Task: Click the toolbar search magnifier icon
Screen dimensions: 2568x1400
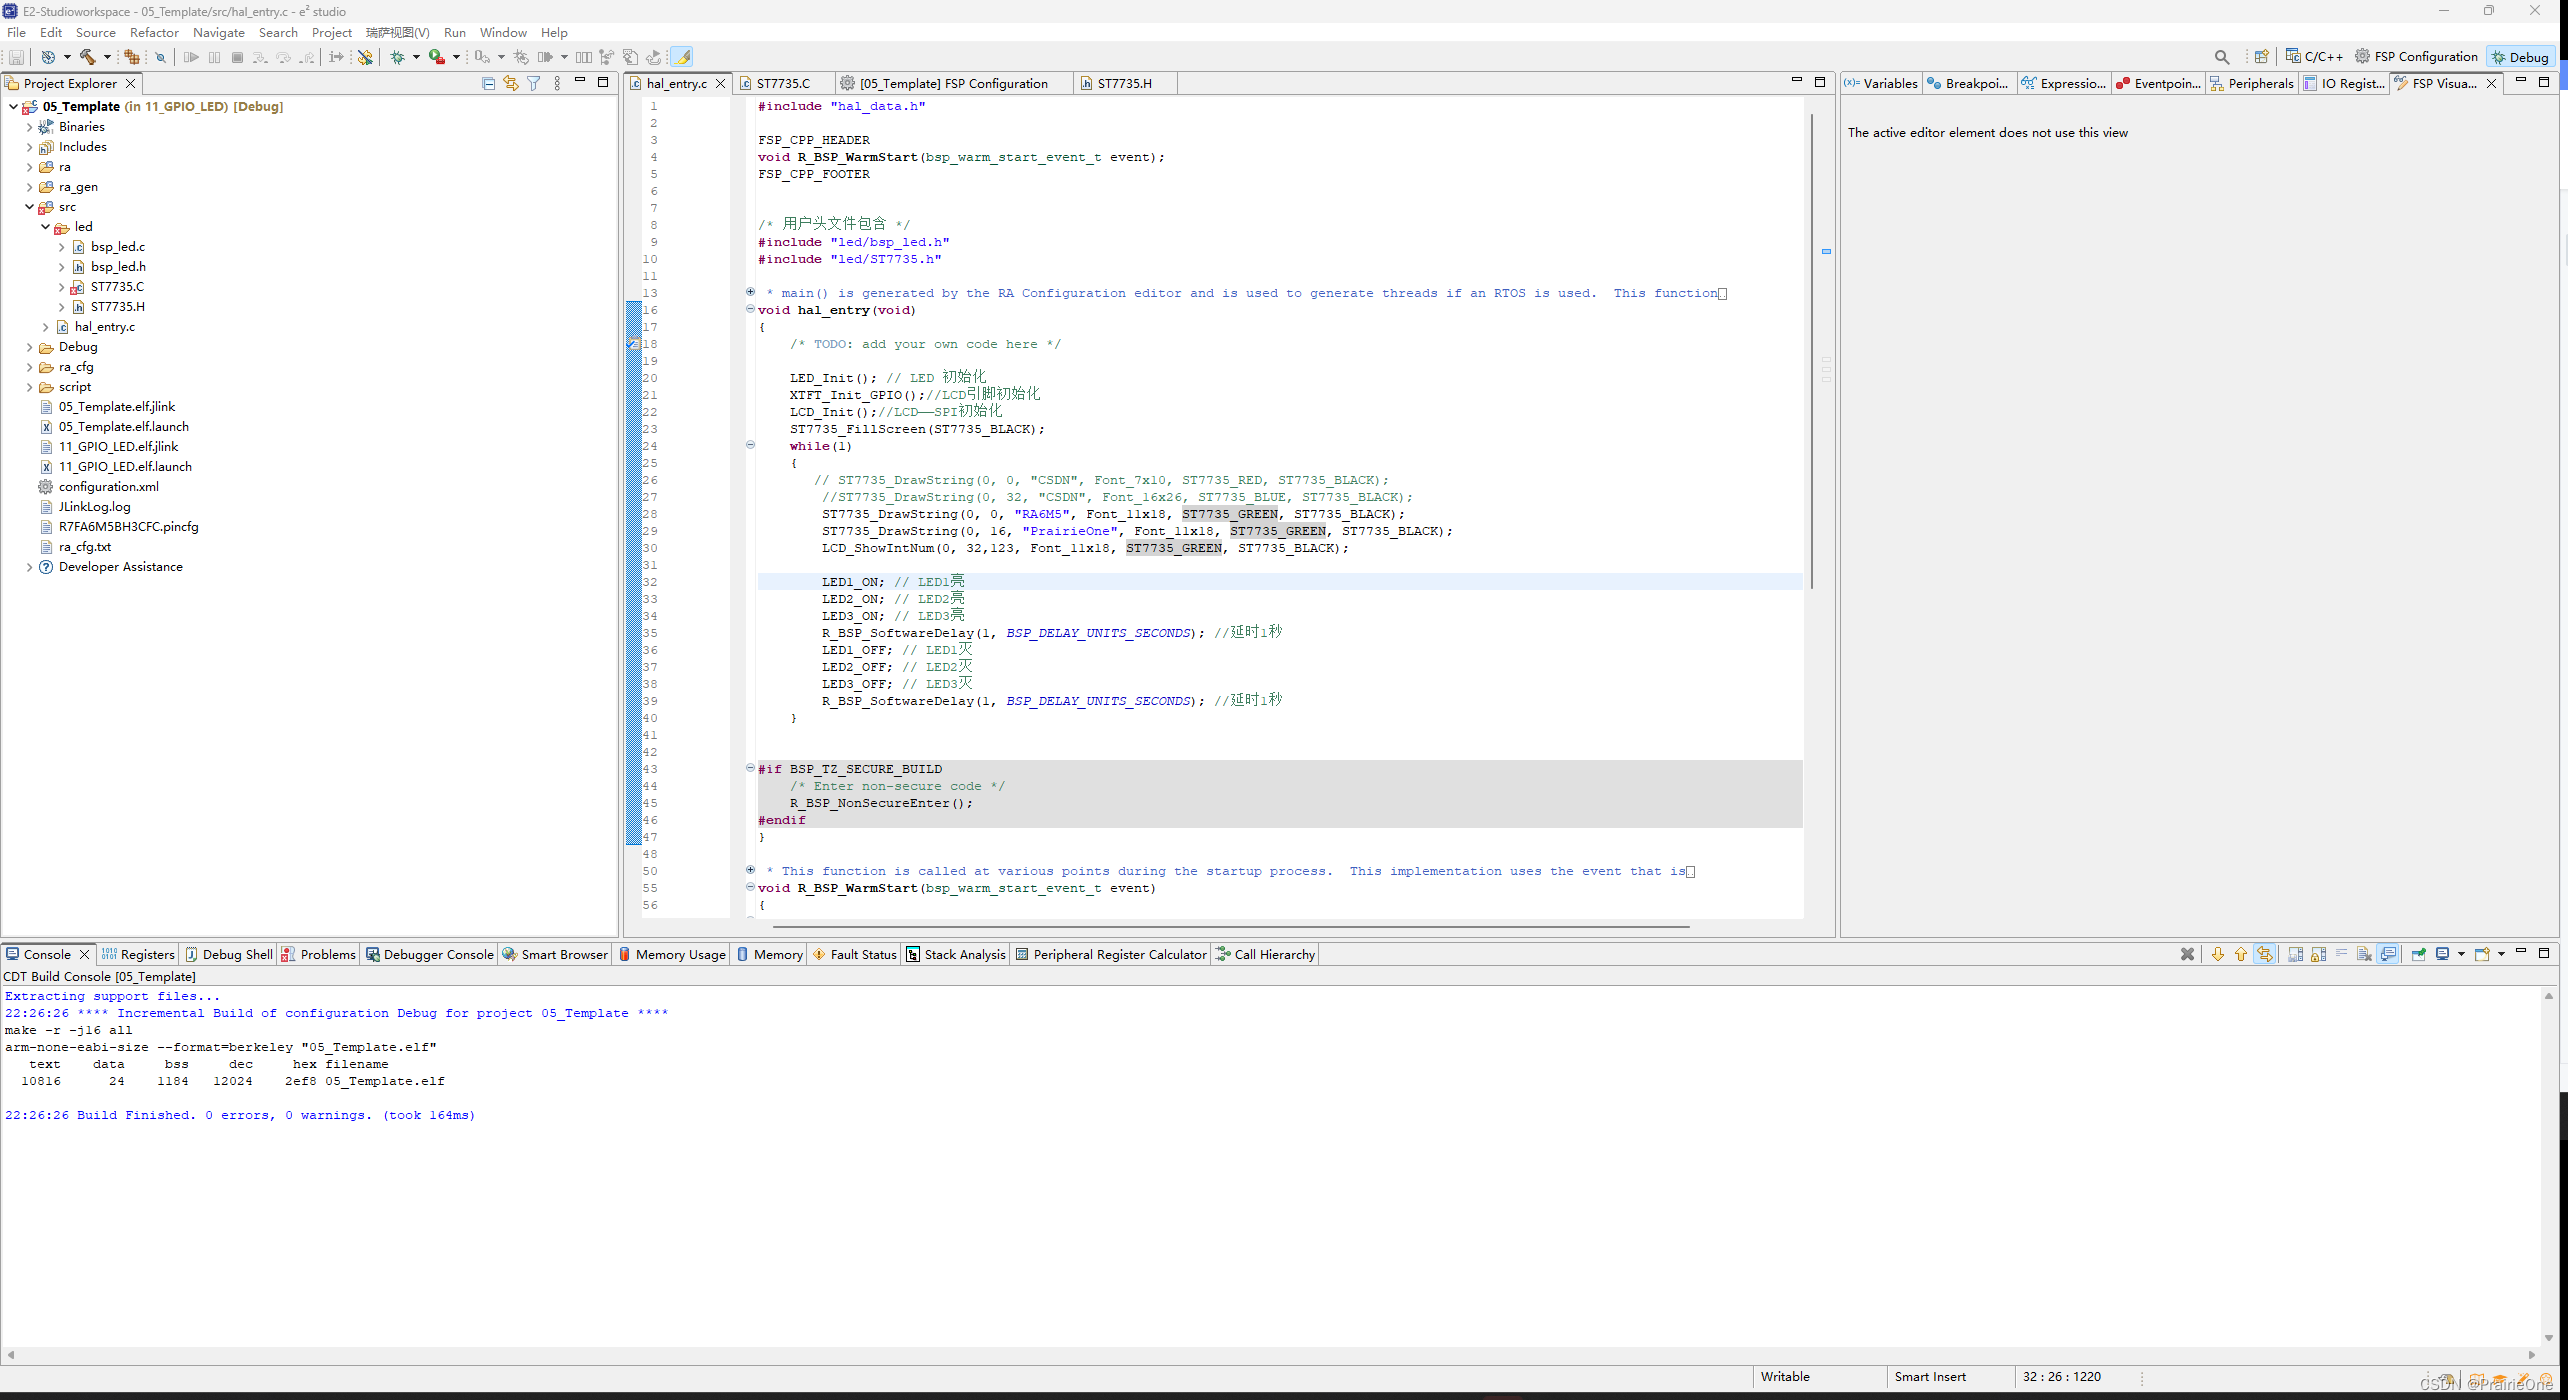Action: pos(2221,57)
